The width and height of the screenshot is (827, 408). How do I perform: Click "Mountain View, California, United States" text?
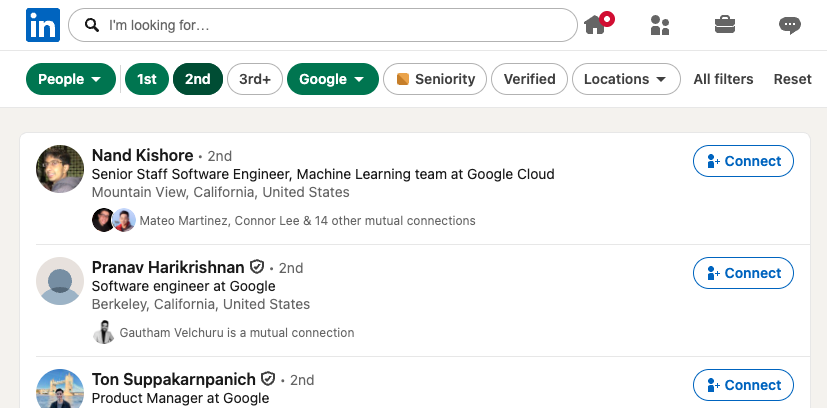tap(220, 192)
